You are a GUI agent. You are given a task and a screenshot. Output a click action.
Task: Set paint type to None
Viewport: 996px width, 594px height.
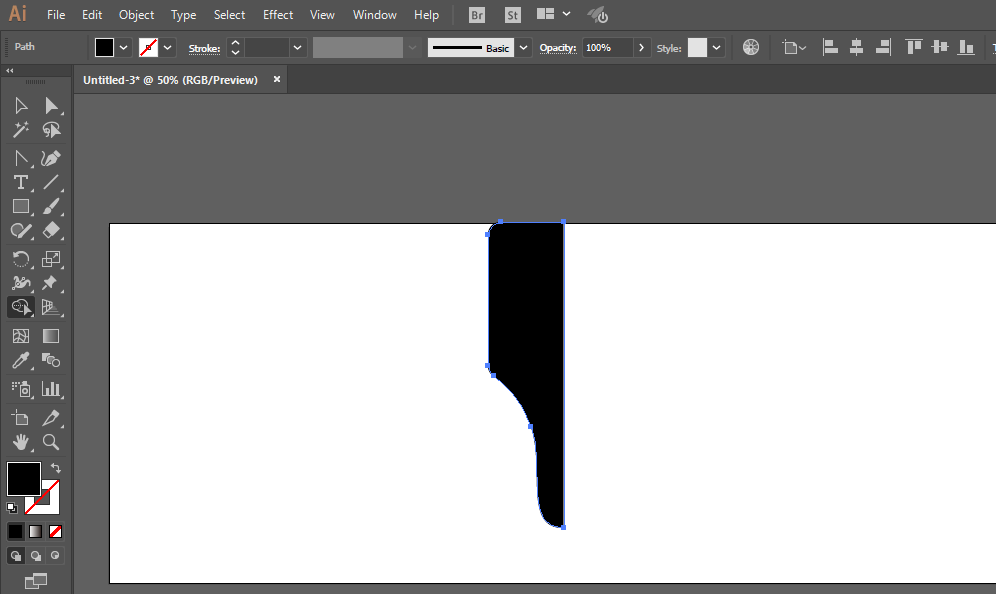point(55,531)
